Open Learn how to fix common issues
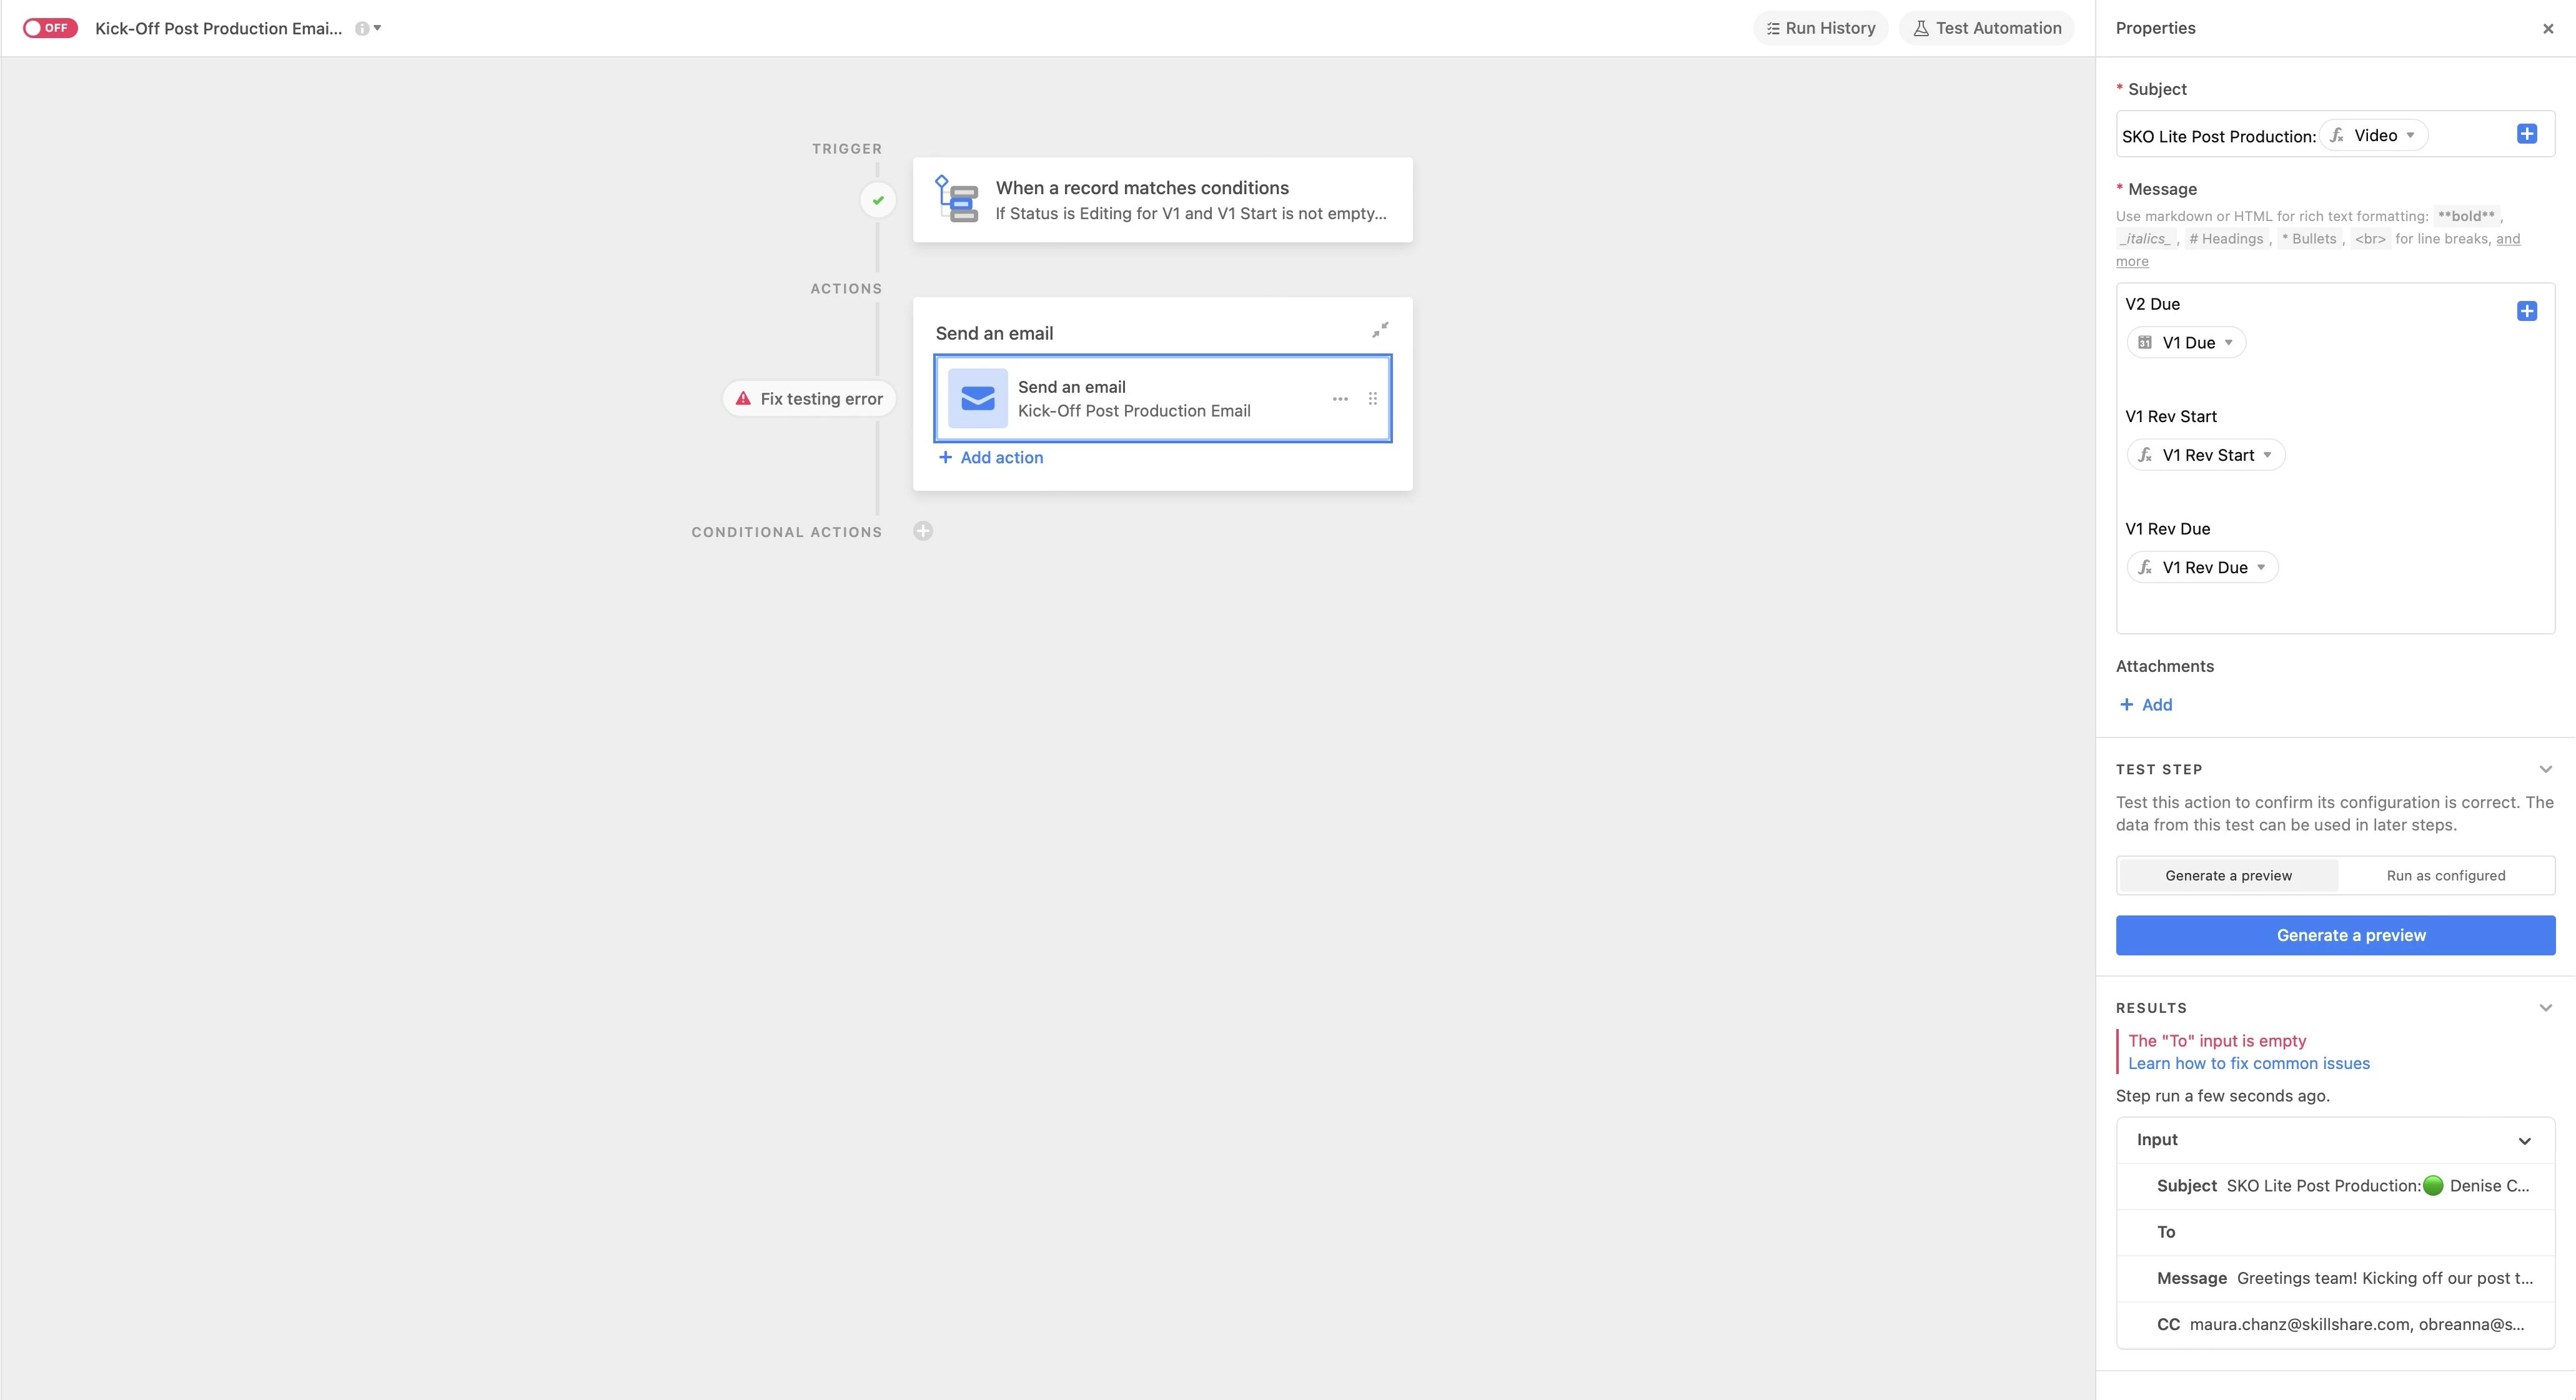Screen dimensions: 2576x1400 [2248, 1063]
